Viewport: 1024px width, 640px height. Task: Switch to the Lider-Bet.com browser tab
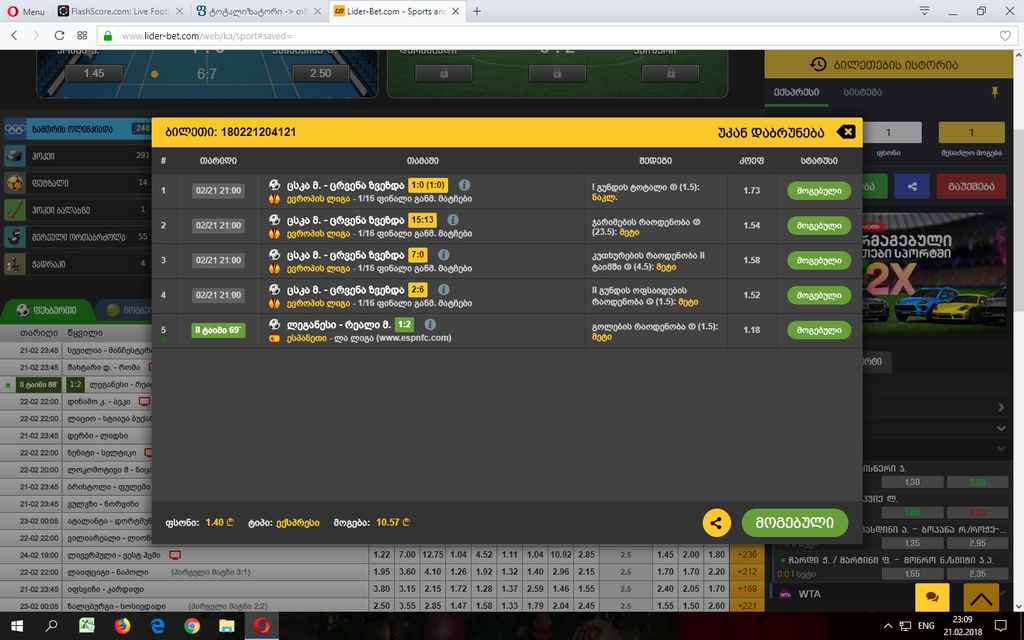pos(396,11)
